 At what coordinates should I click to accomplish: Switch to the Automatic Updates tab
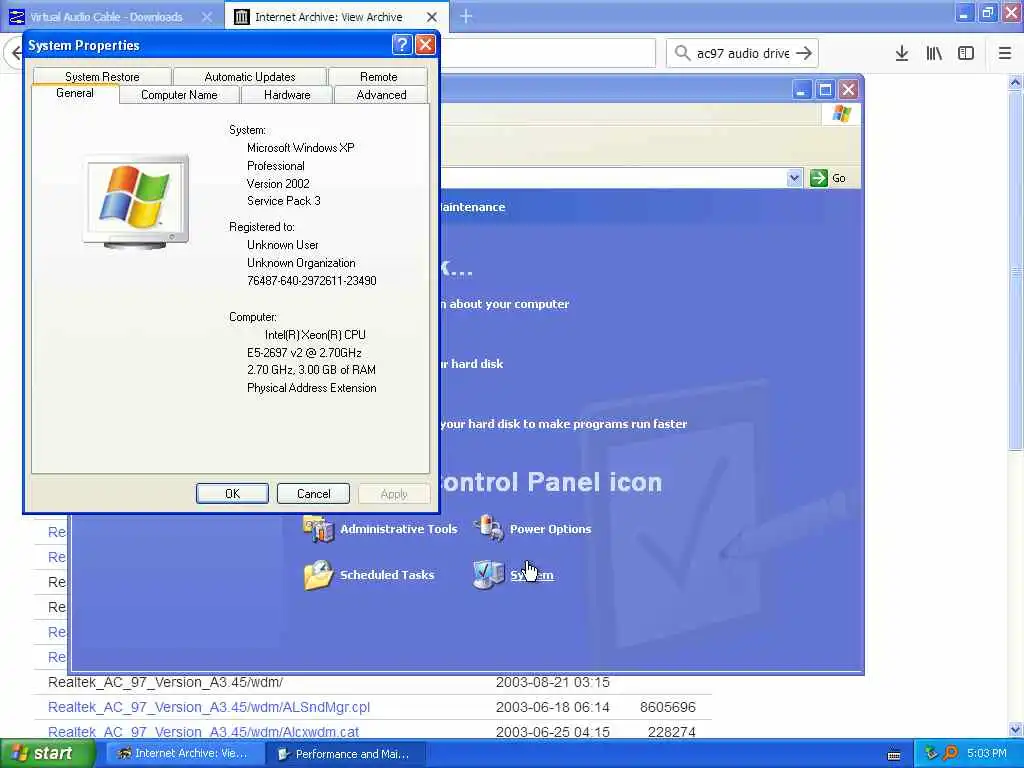249,76
